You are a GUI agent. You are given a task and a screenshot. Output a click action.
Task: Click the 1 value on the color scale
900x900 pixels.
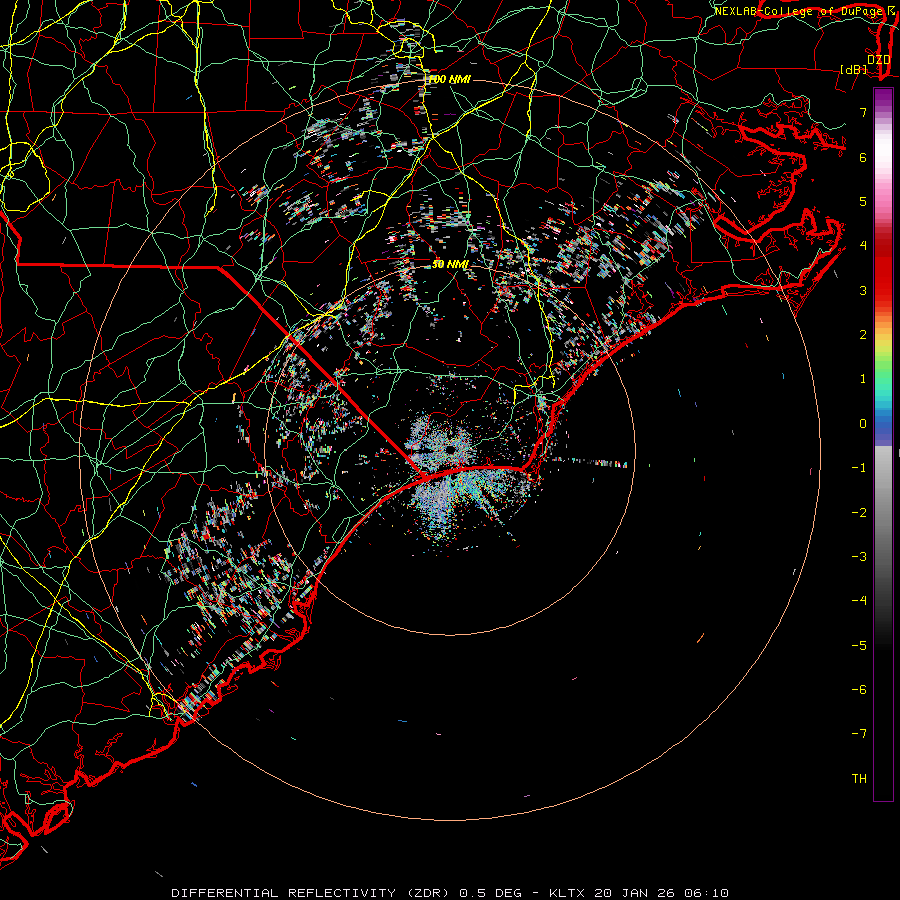[x=863, y=379]
